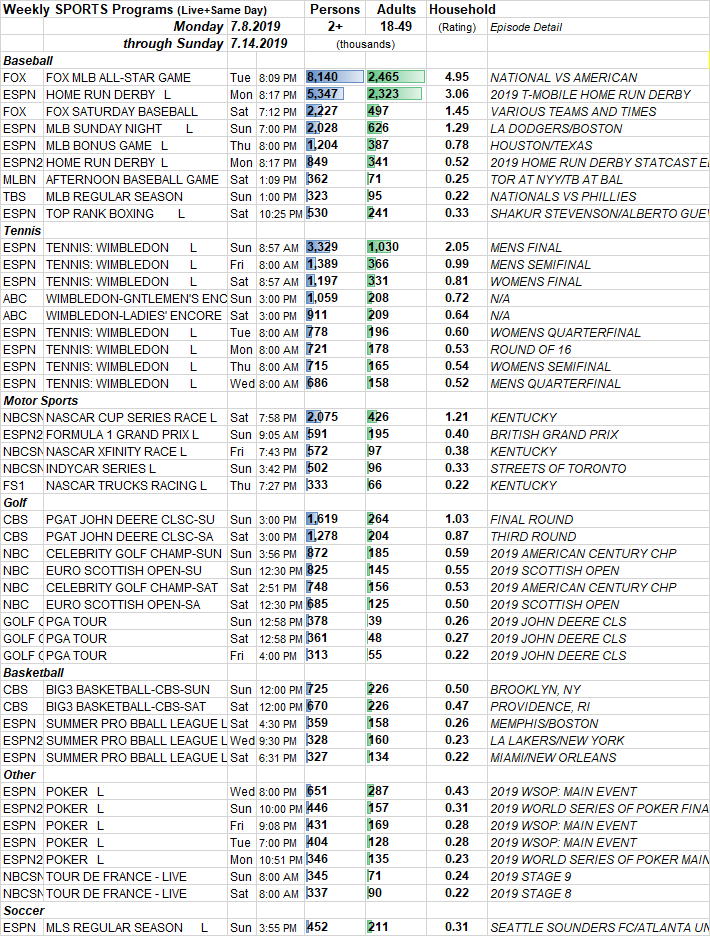Select the Basketball section header
The height and width of the screenshot is (936, 710).
point(33,673)
